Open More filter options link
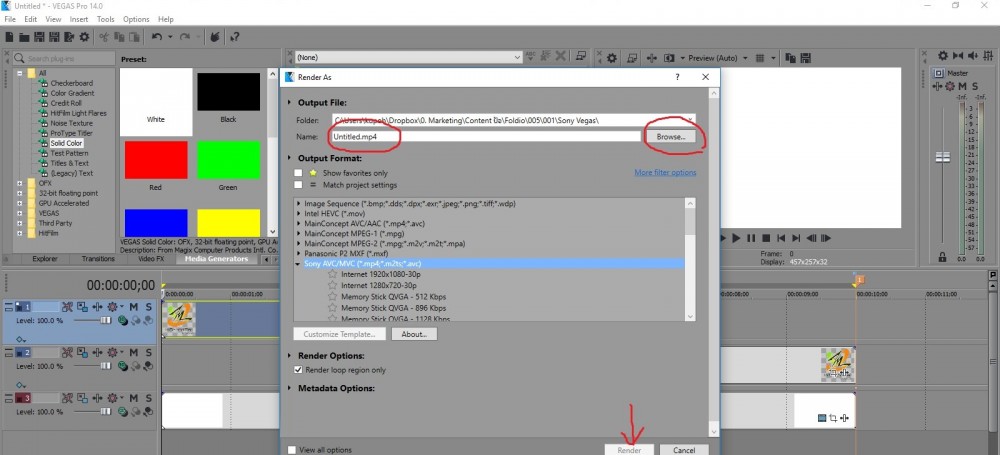This screenshot has width=1000, height=455. pos(665,172)
